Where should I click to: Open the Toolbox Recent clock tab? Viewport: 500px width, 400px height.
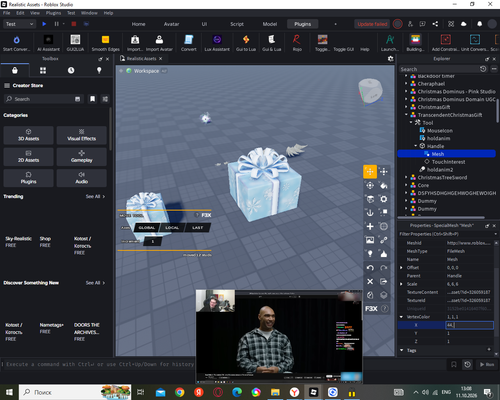coord(71,70)
